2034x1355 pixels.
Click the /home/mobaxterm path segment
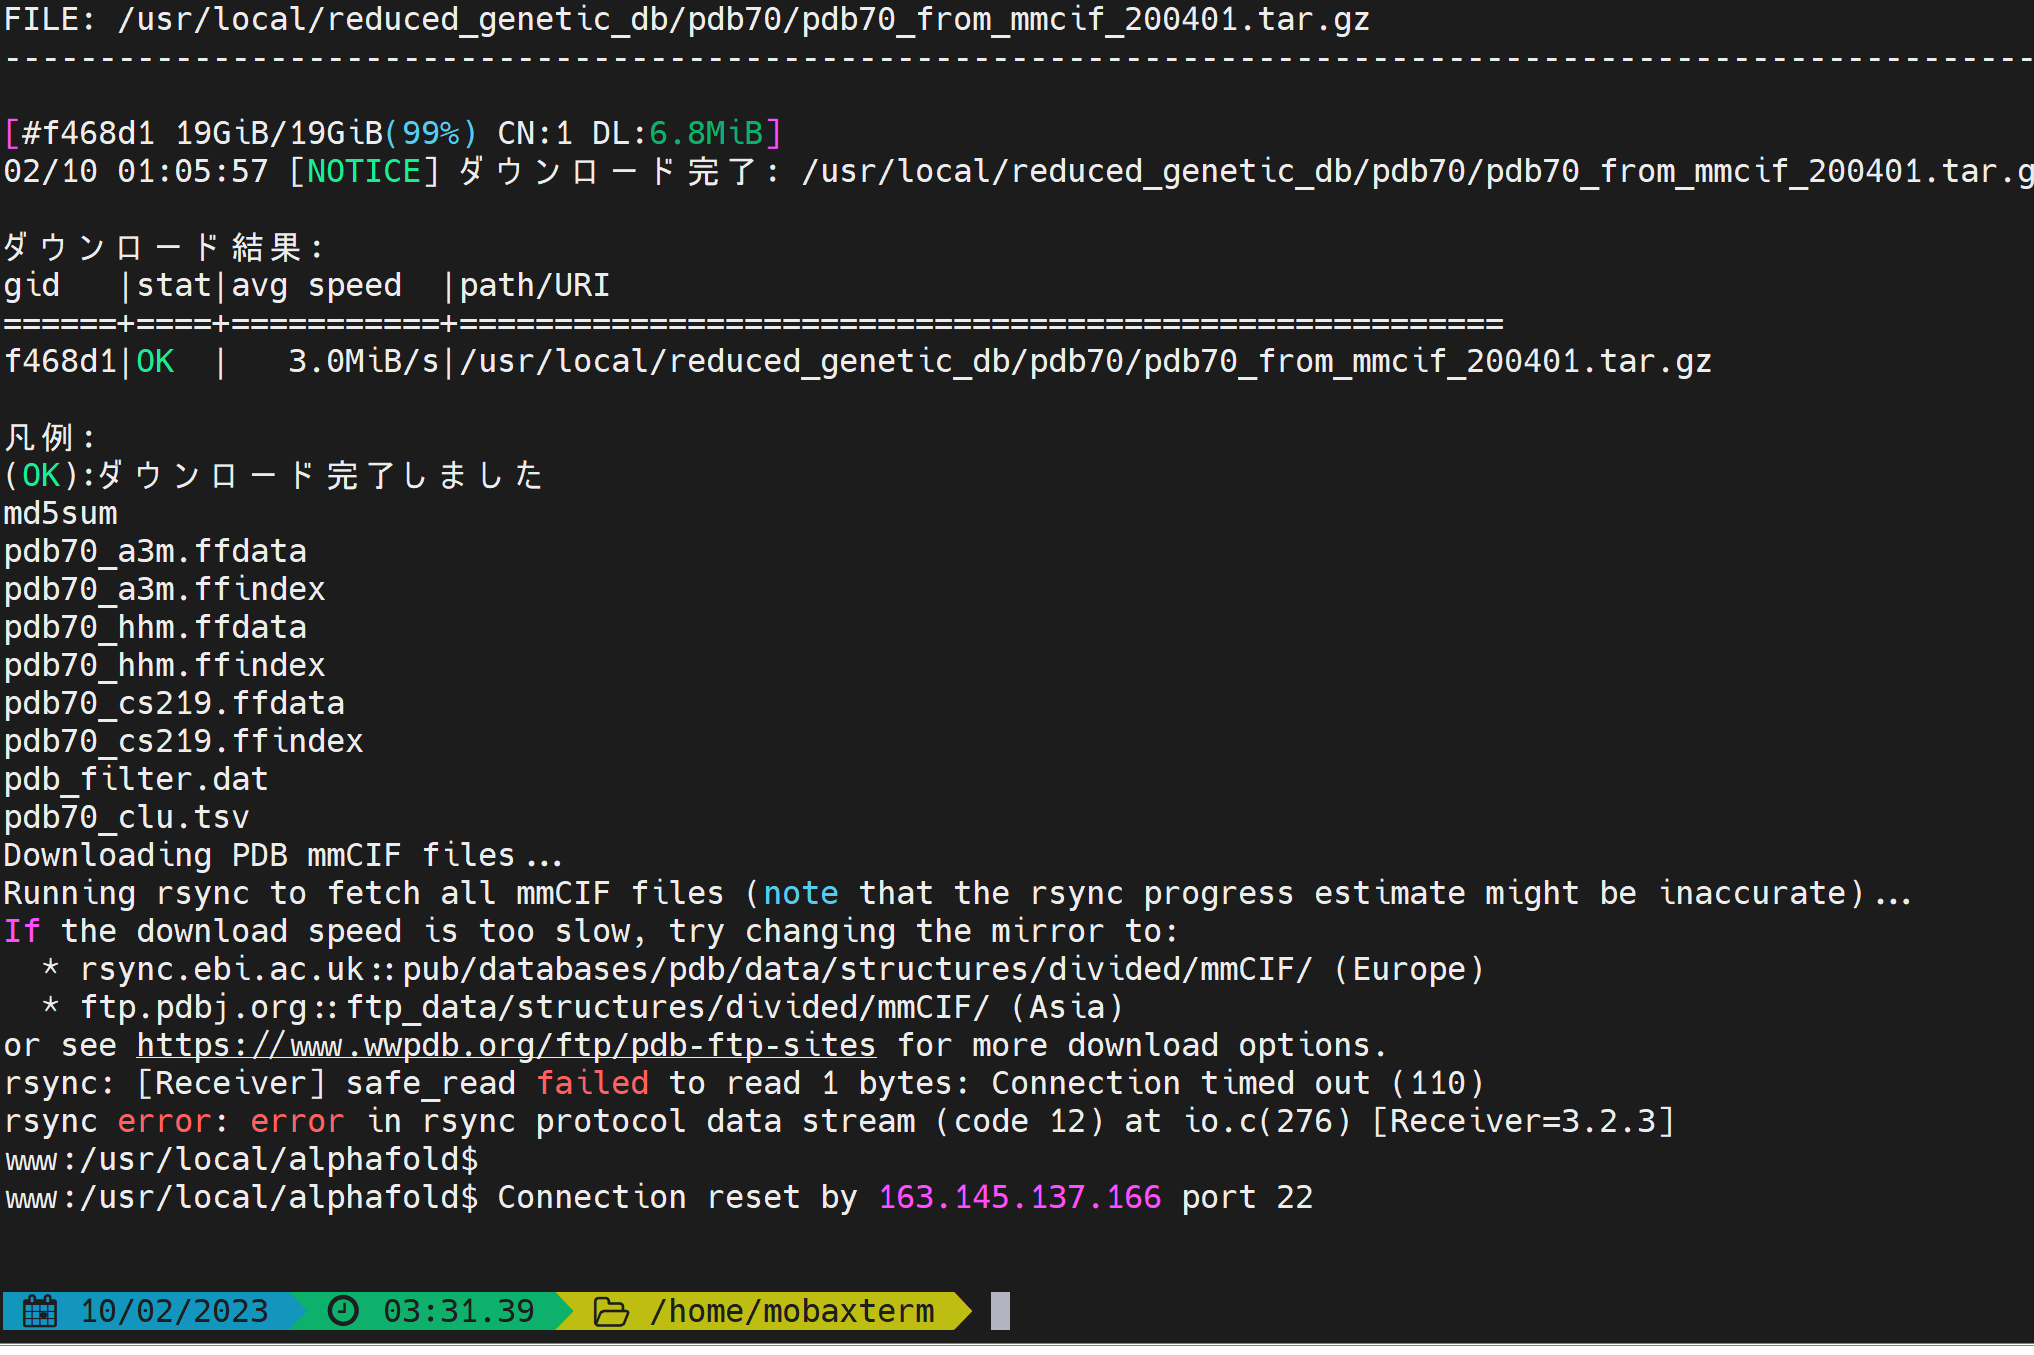[x=792, y=1311]
